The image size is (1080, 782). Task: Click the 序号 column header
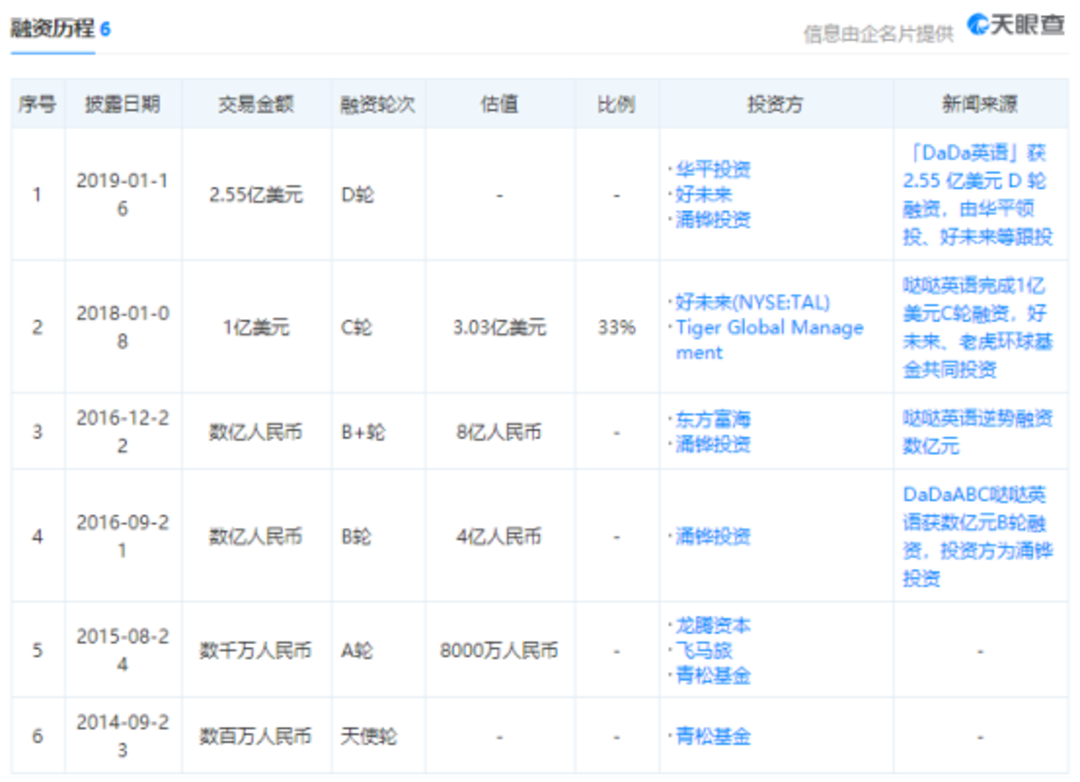point(37,104)
